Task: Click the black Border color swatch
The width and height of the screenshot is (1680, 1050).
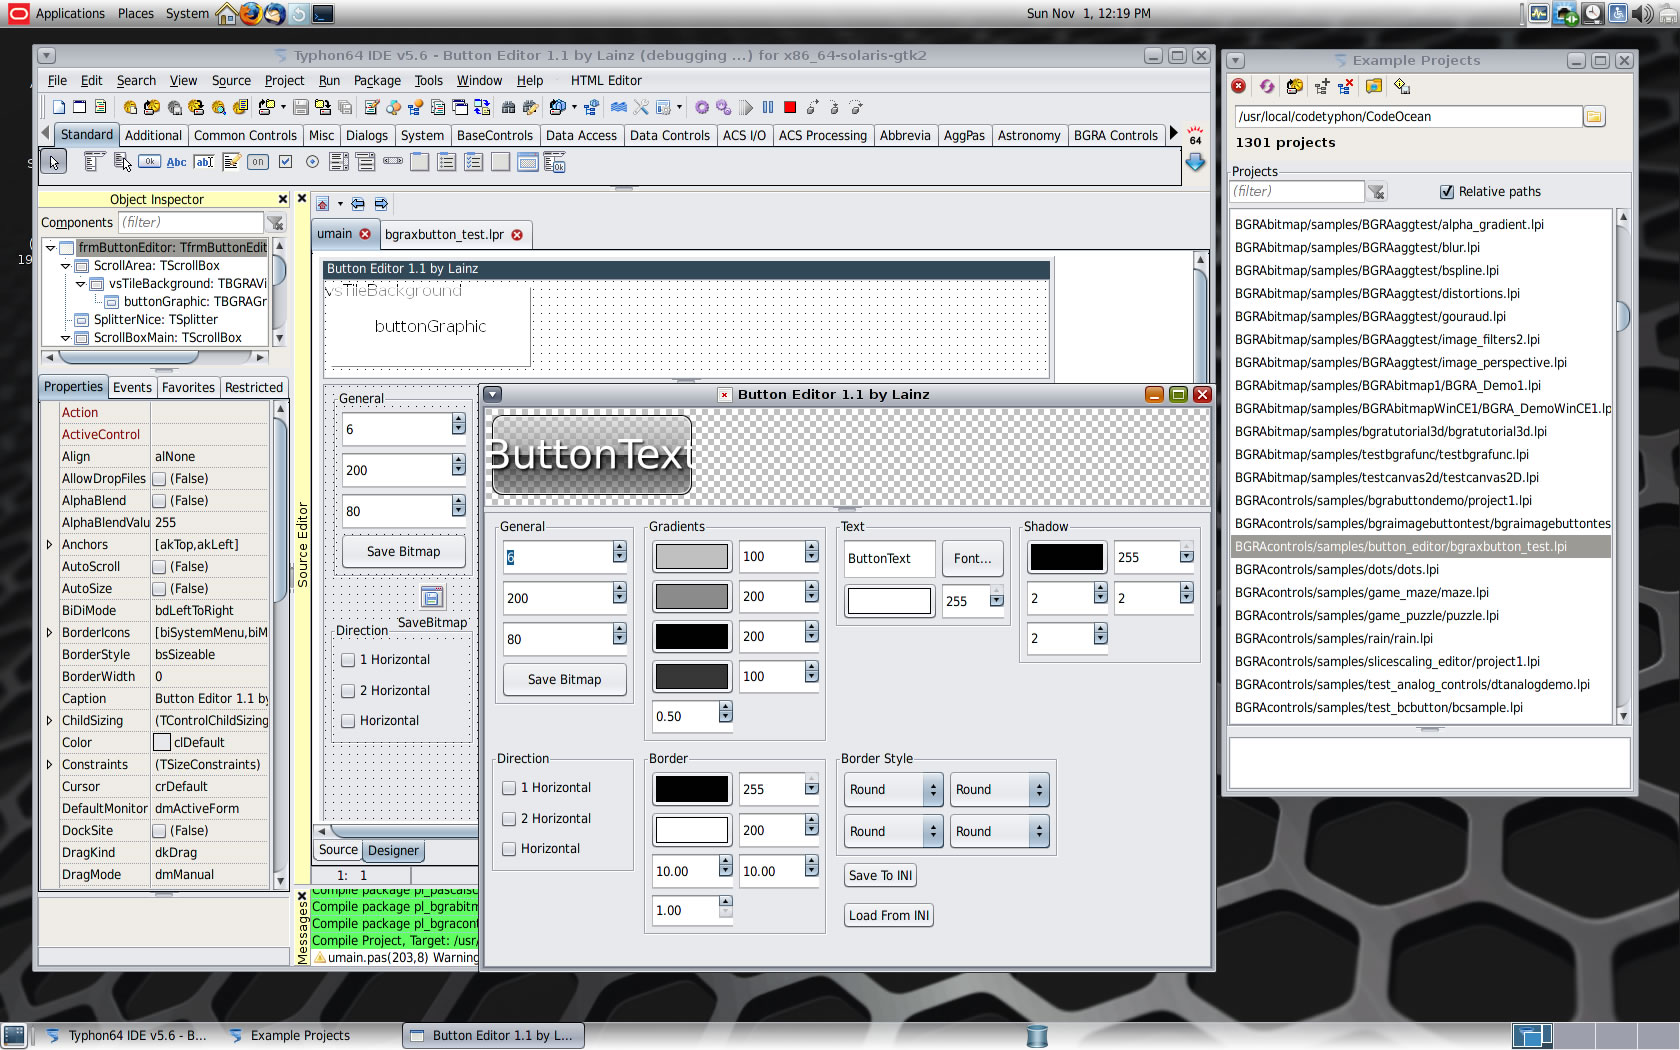Action: click(692, 790)
